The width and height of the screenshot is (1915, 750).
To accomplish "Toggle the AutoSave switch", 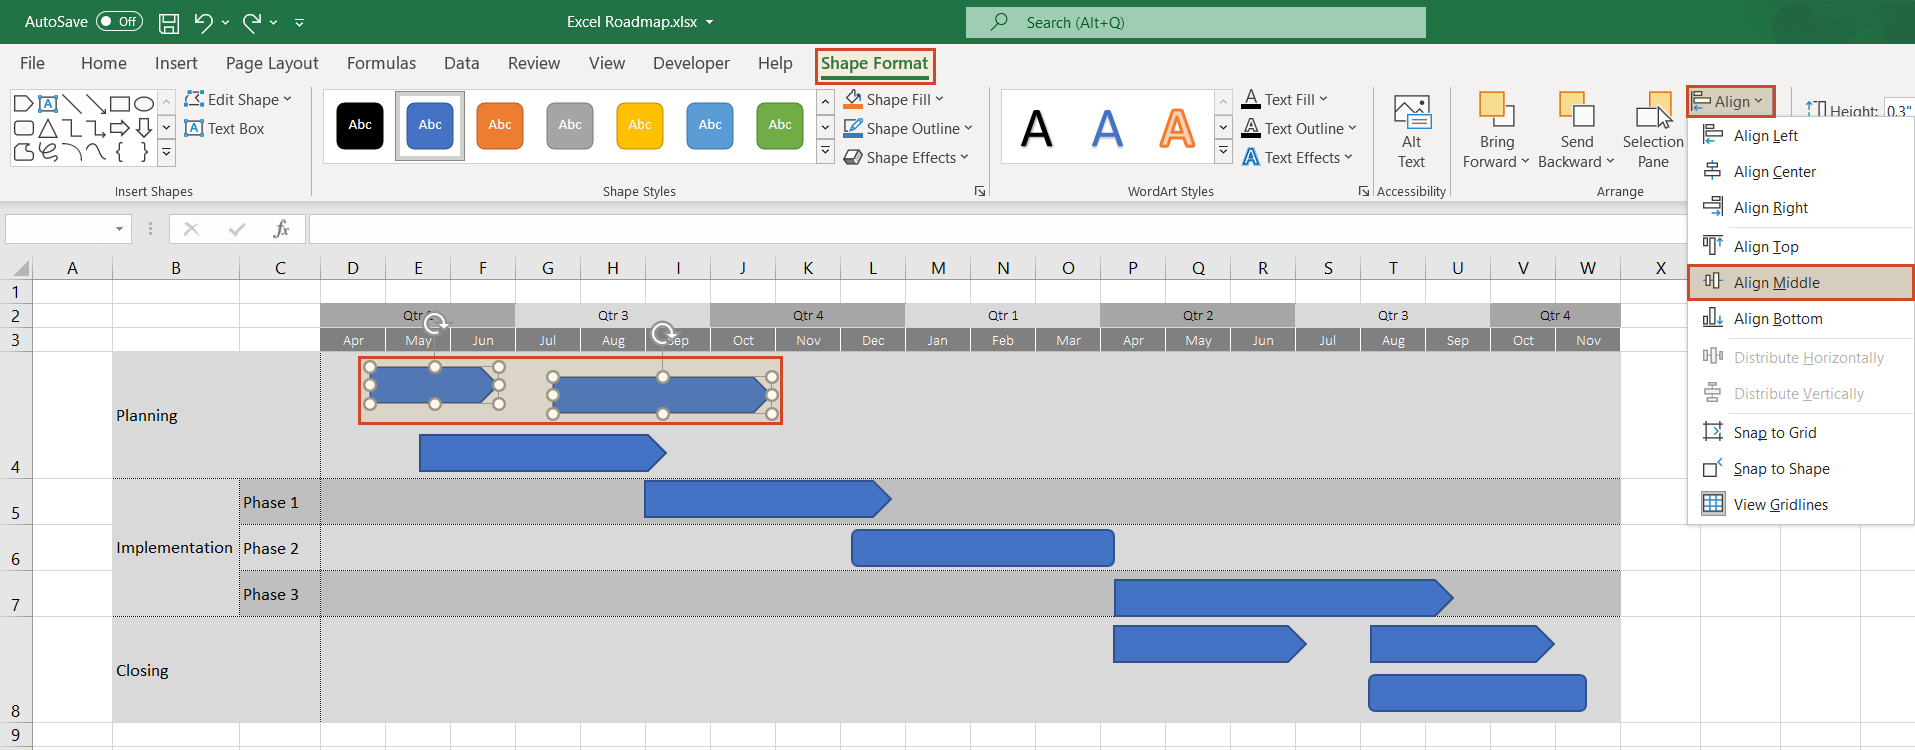I will coord(119,22).
